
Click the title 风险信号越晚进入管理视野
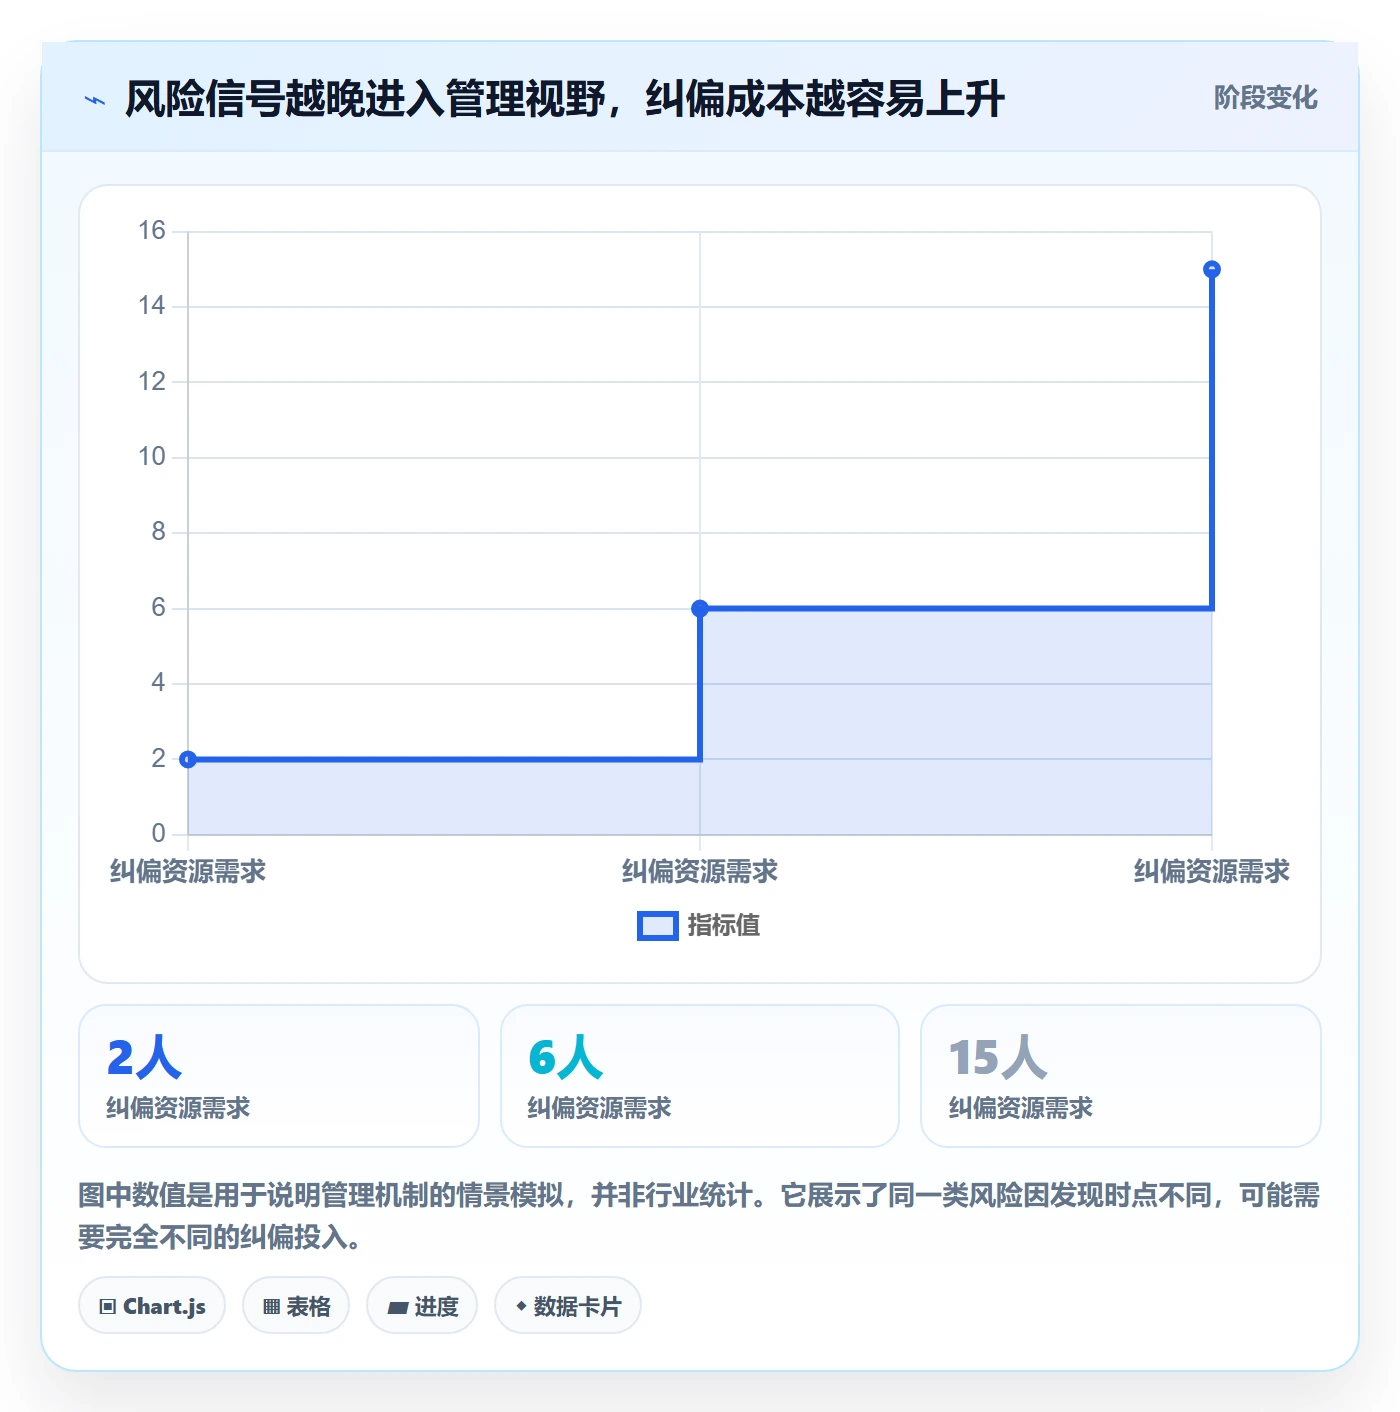pyautogui.click(x=365, y=99)
